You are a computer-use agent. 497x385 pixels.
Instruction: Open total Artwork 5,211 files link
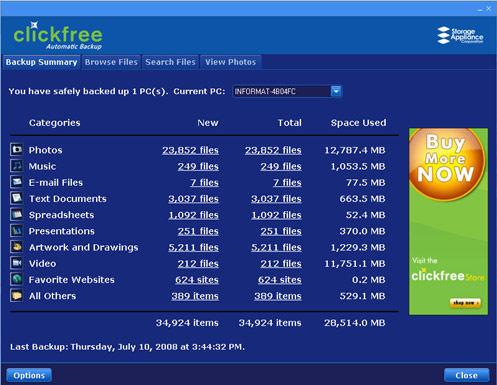pyautogui.click(x=276, y=248)
